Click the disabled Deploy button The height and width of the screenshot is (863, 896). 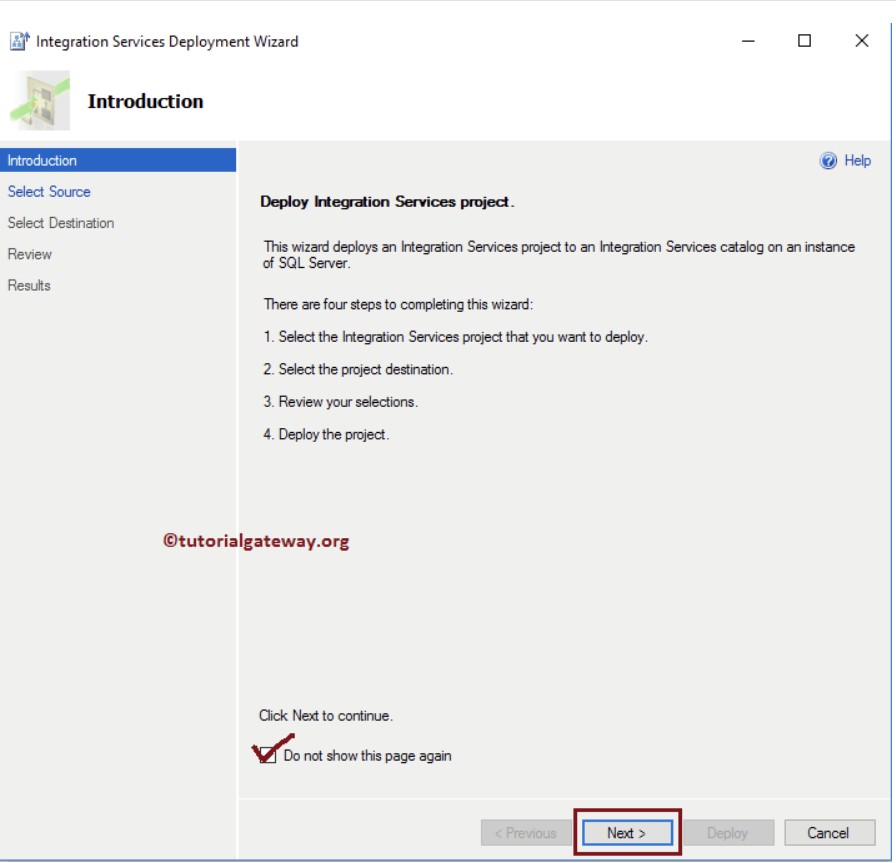pos(728,832)
